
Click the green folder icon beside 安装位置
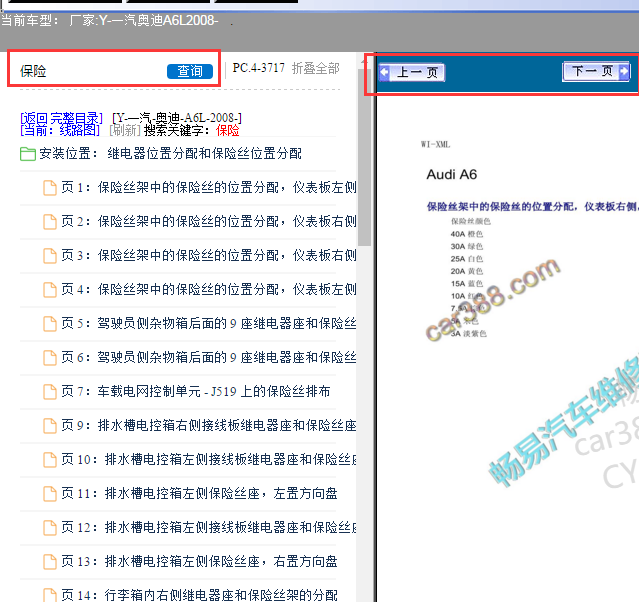[x=28, y=154]
